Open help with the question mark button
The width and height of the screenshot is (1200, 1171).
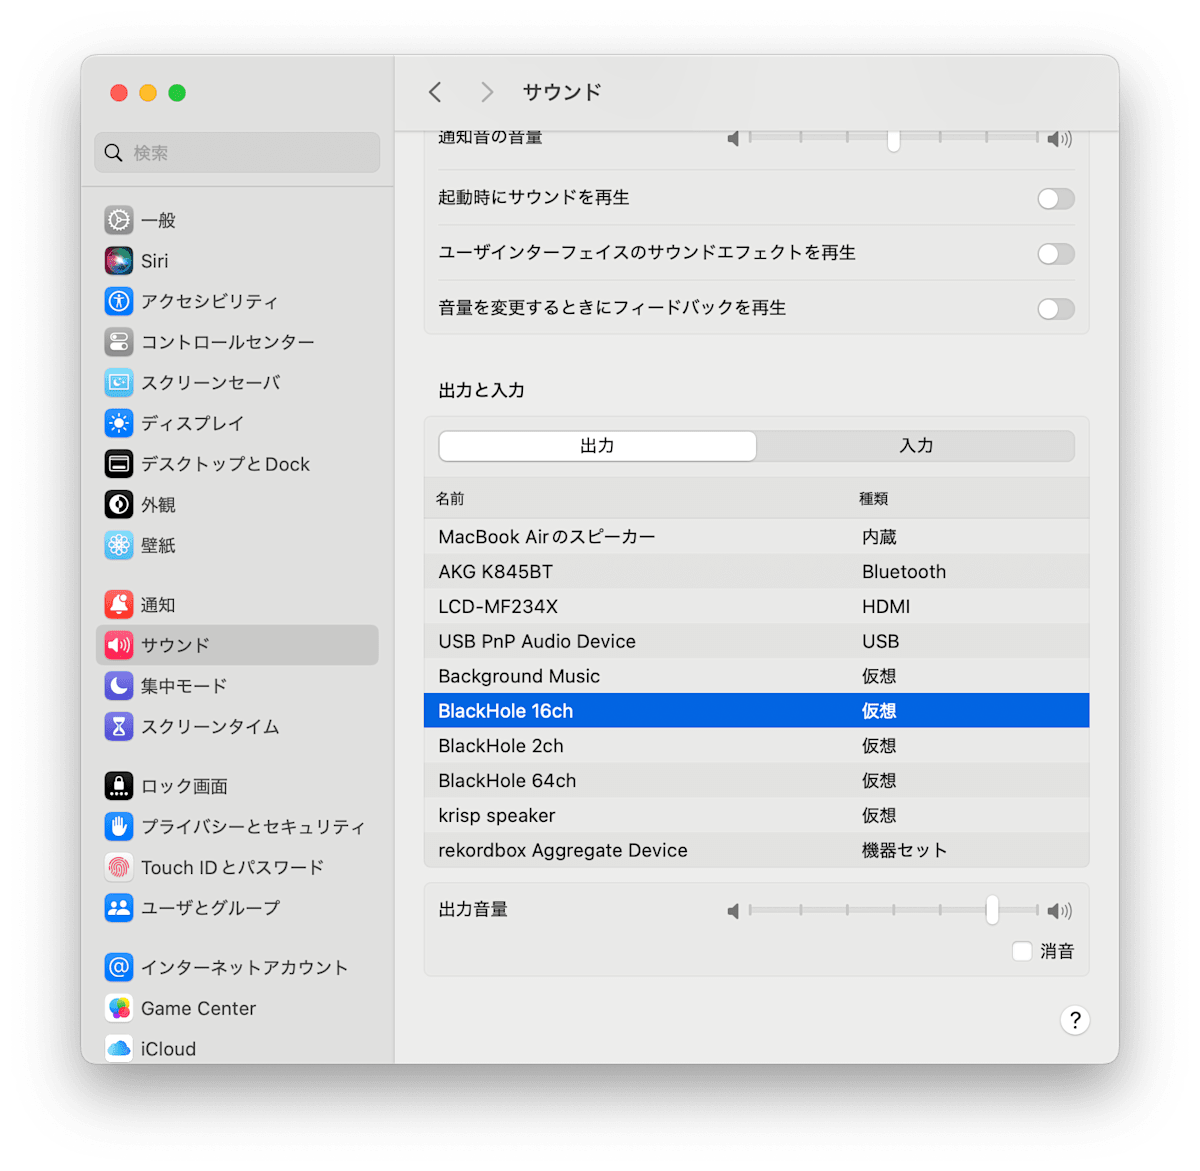coord(1075,1020)
